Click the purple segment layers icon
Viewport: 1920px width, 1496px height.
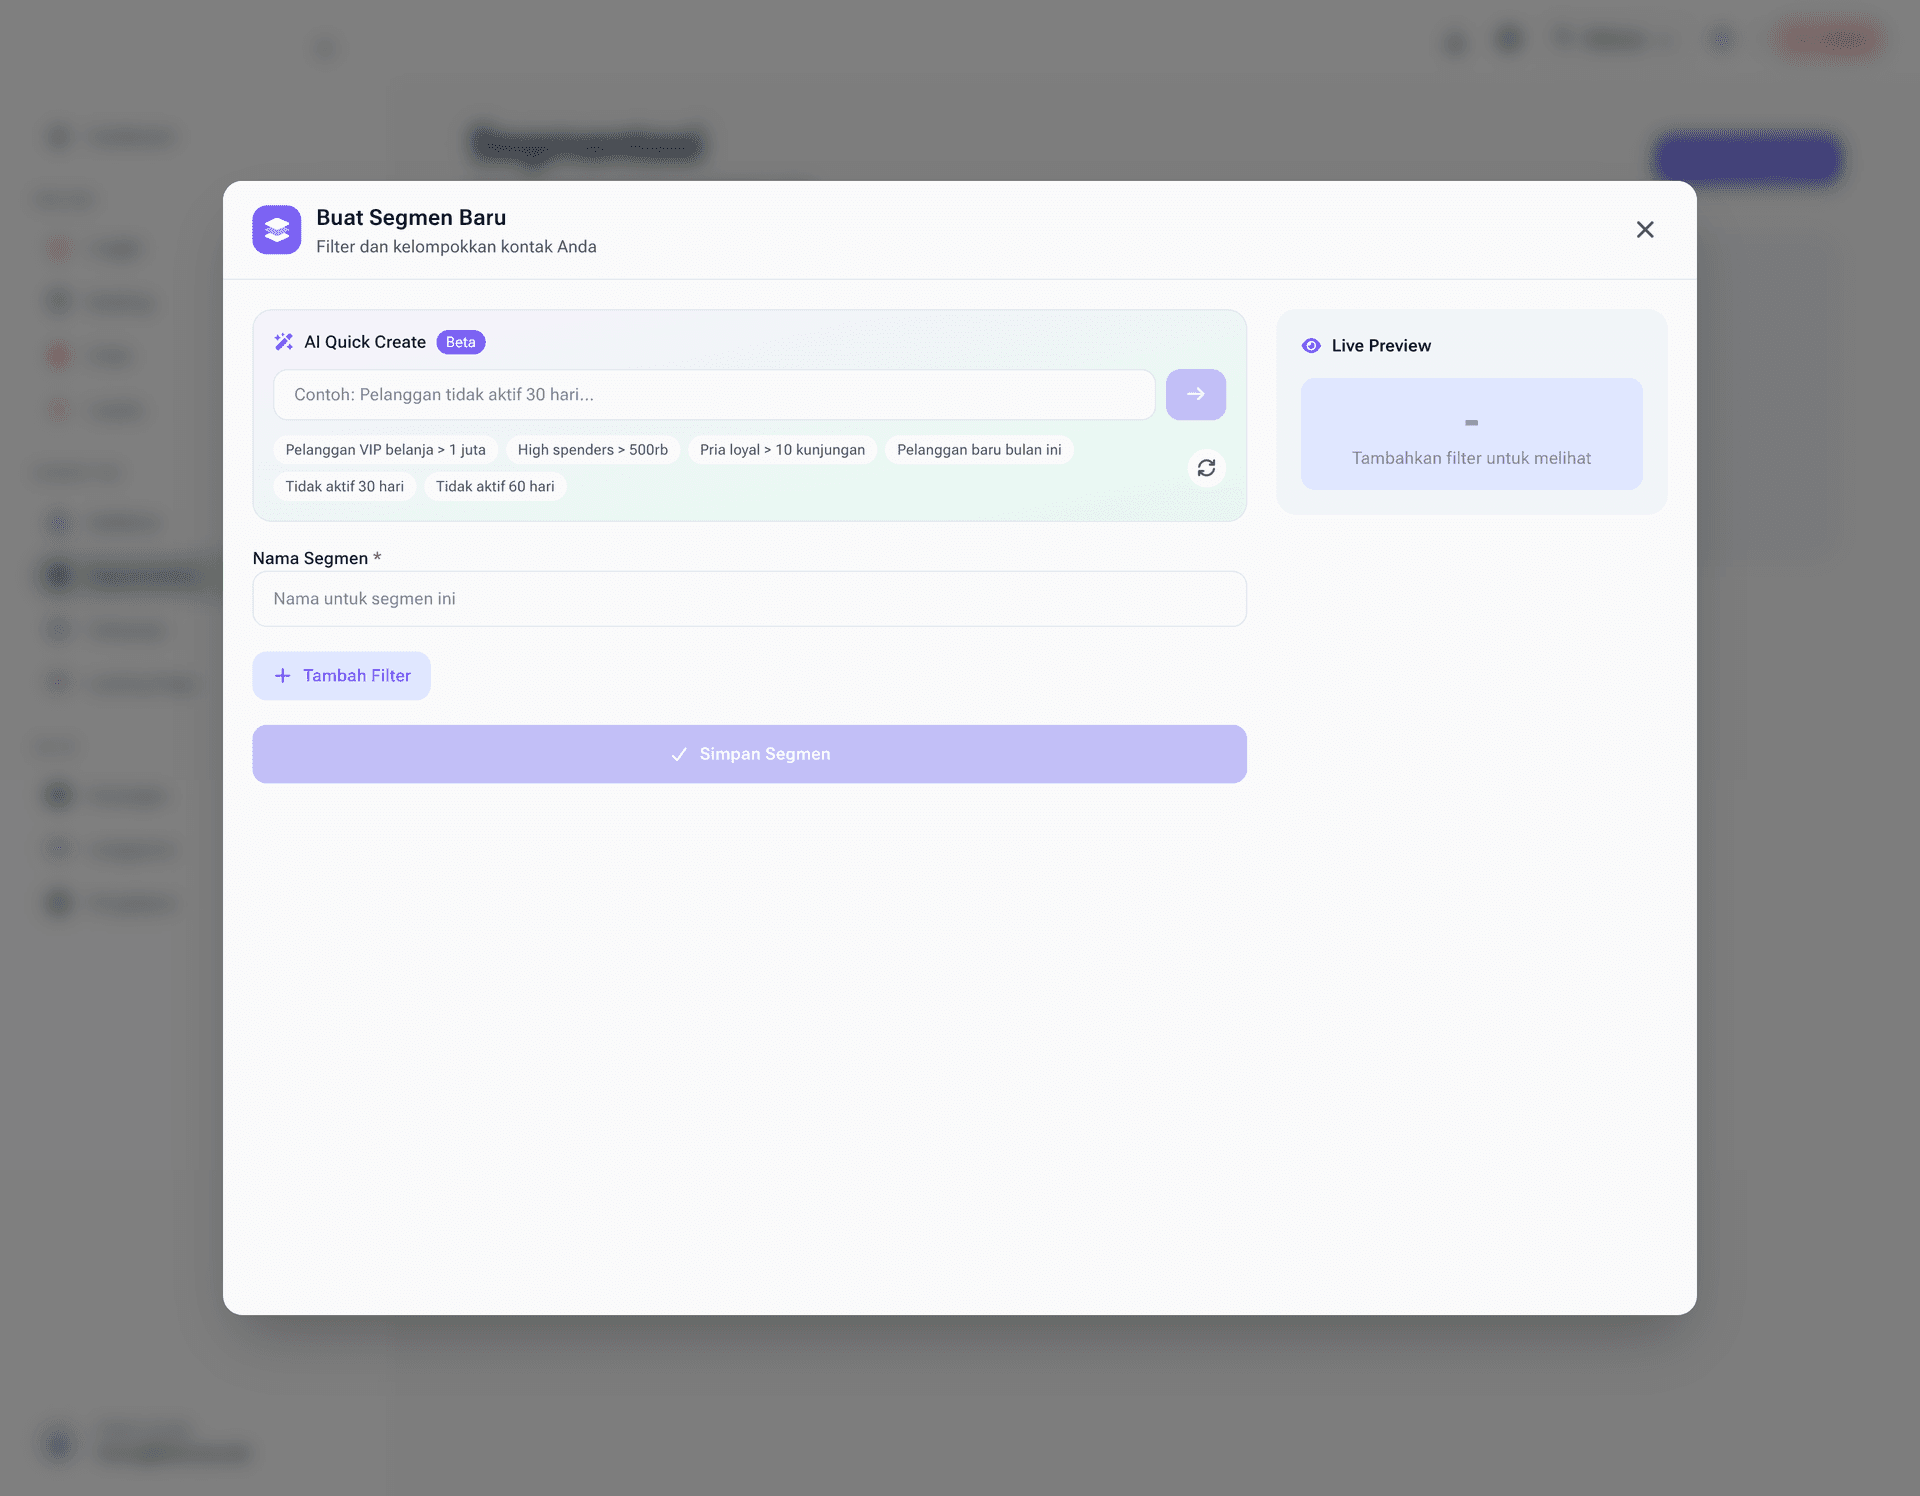pyautogui.click(x=277, y=230)
